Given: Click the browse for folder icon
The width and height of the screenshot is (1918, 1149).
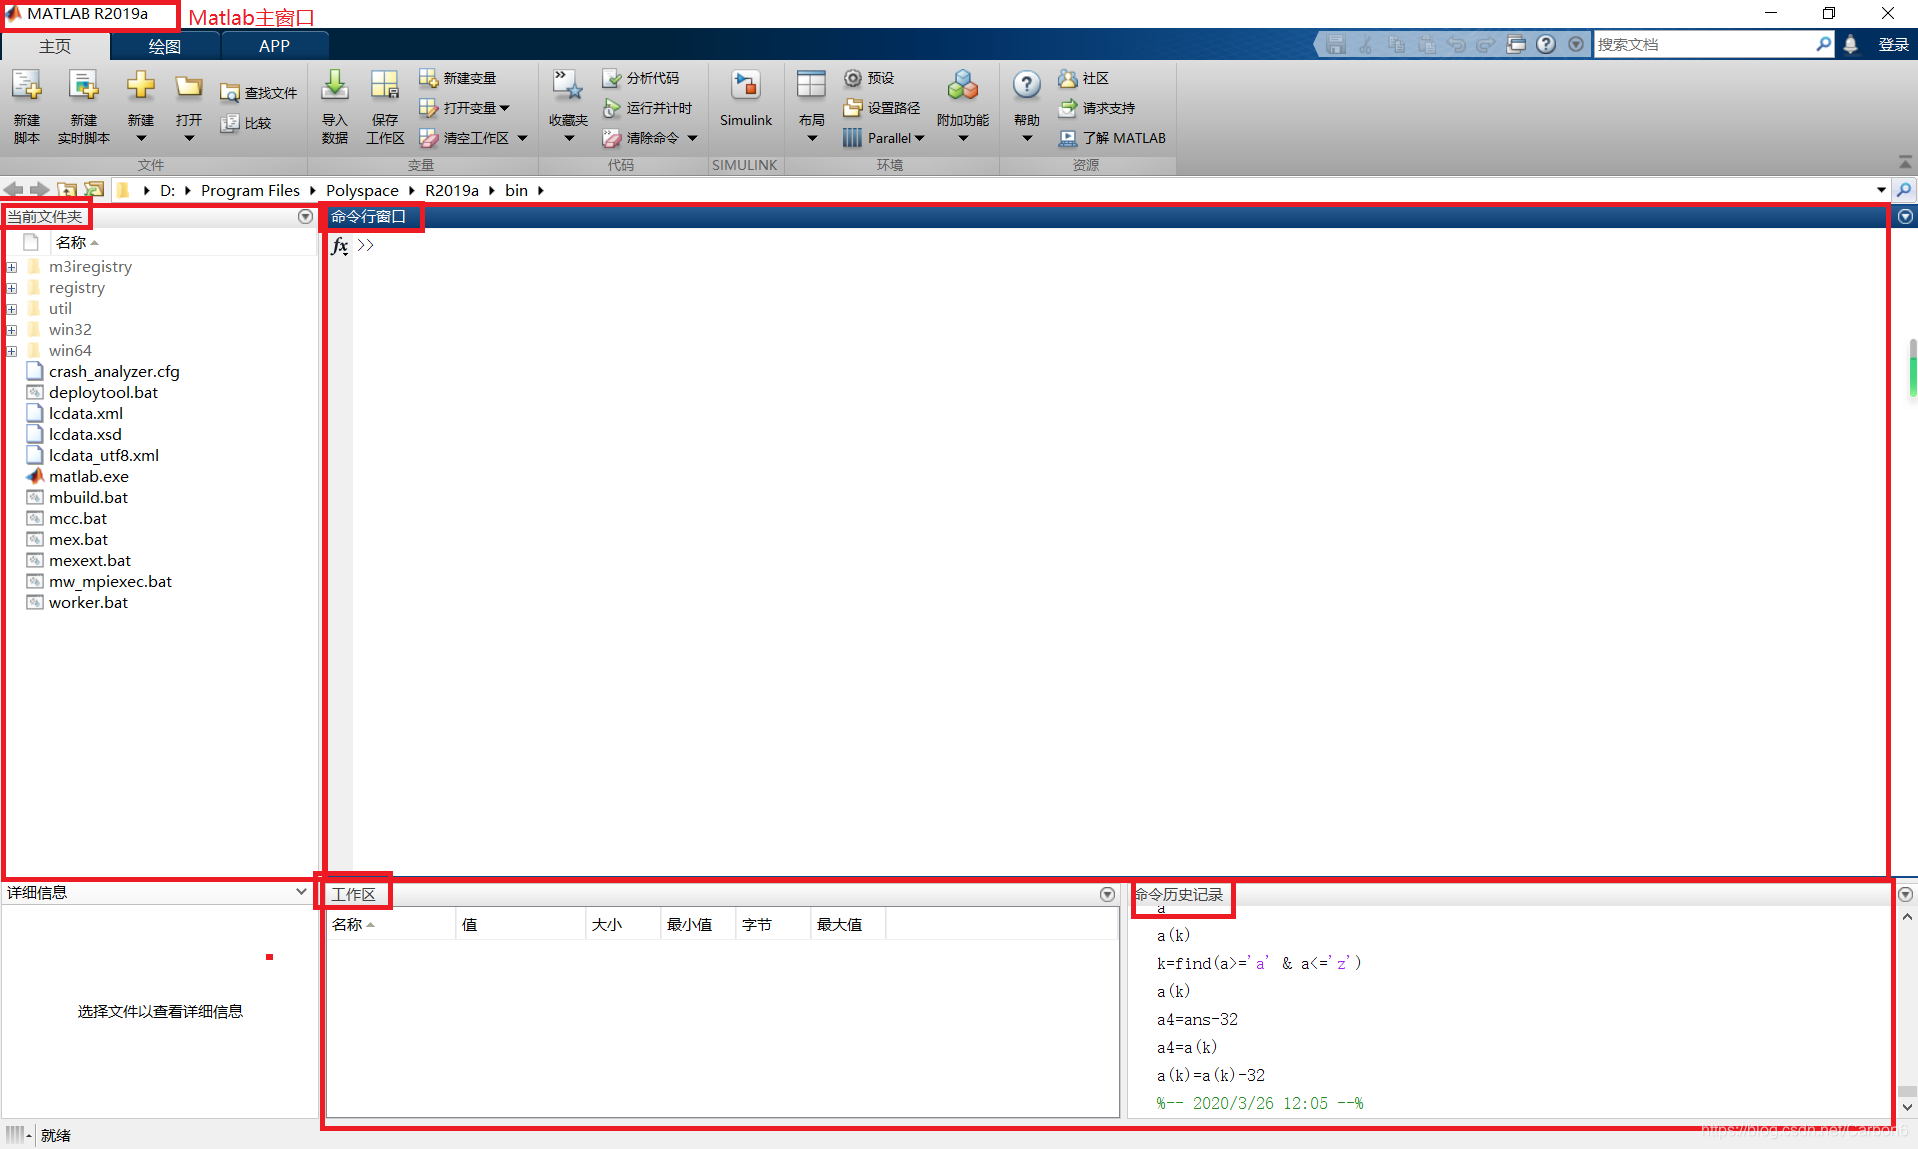Looking at the screenshot, I should (x=94, y=190).
